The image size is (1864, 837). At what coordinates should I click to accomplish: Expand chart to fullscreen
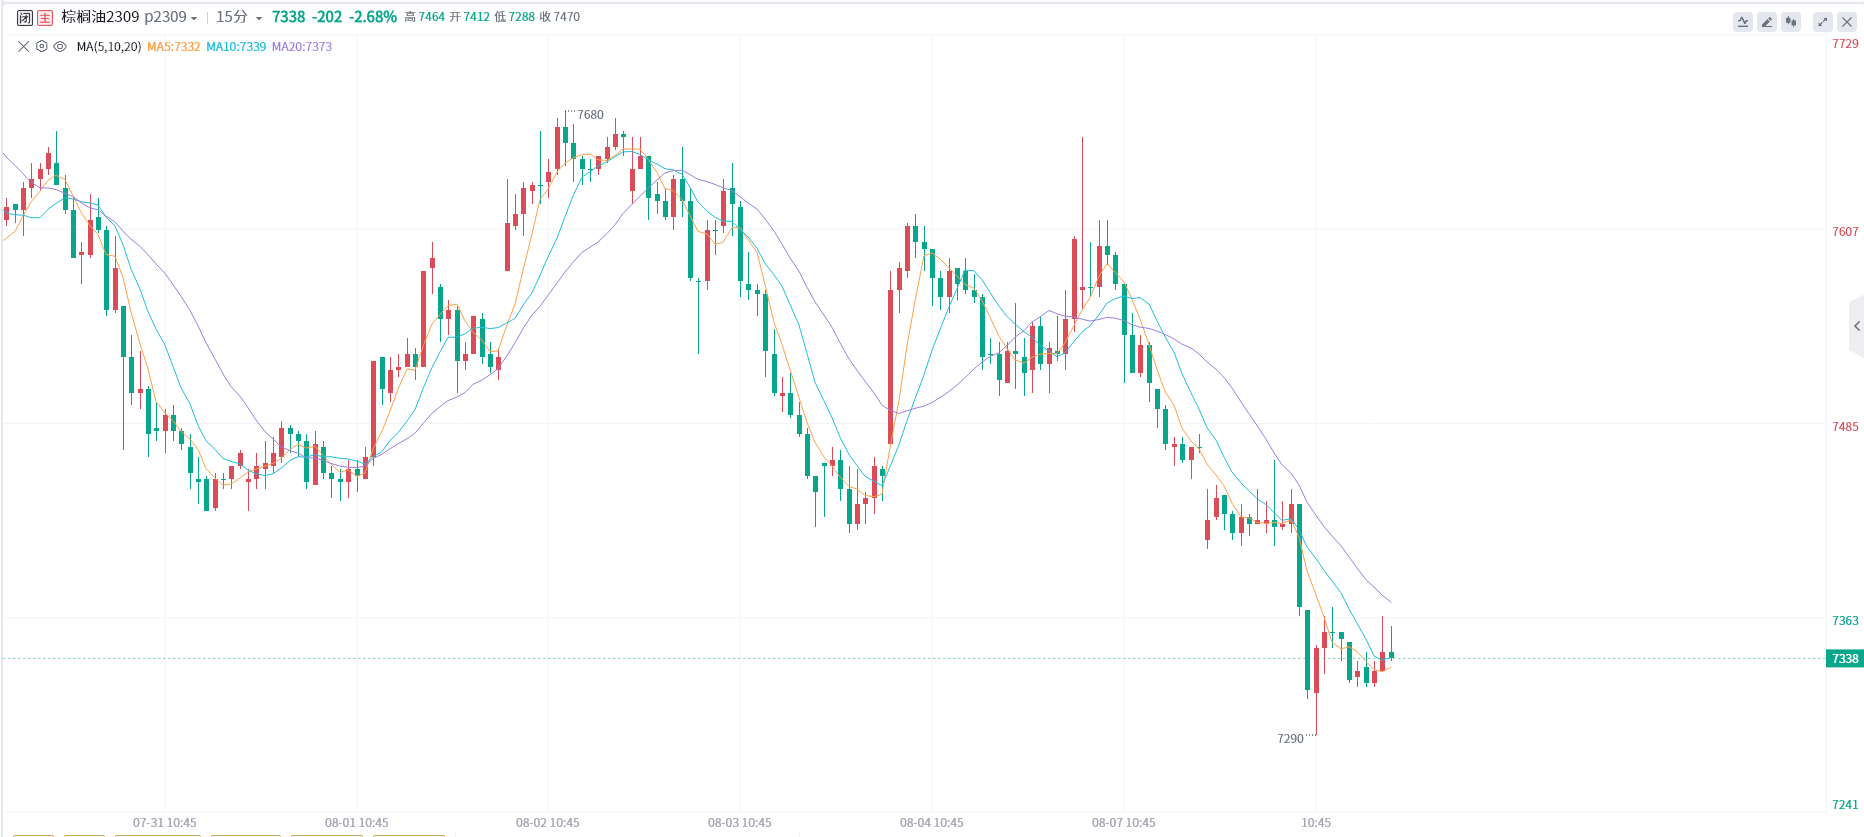[x=1823, y=22]
